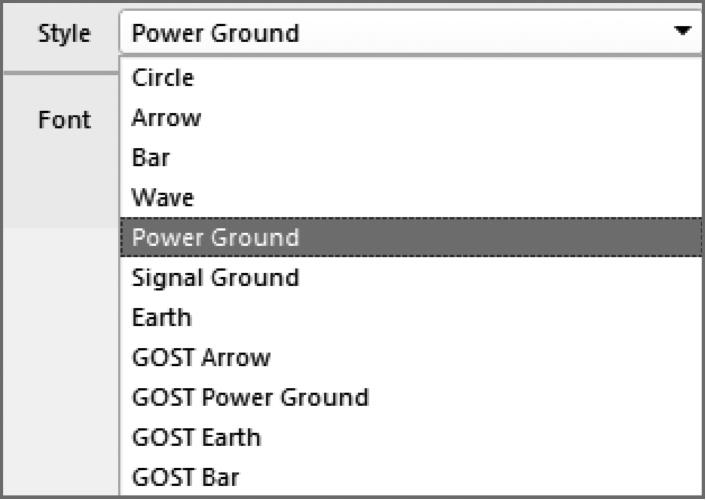Select the GOST Bar style option

186,478
